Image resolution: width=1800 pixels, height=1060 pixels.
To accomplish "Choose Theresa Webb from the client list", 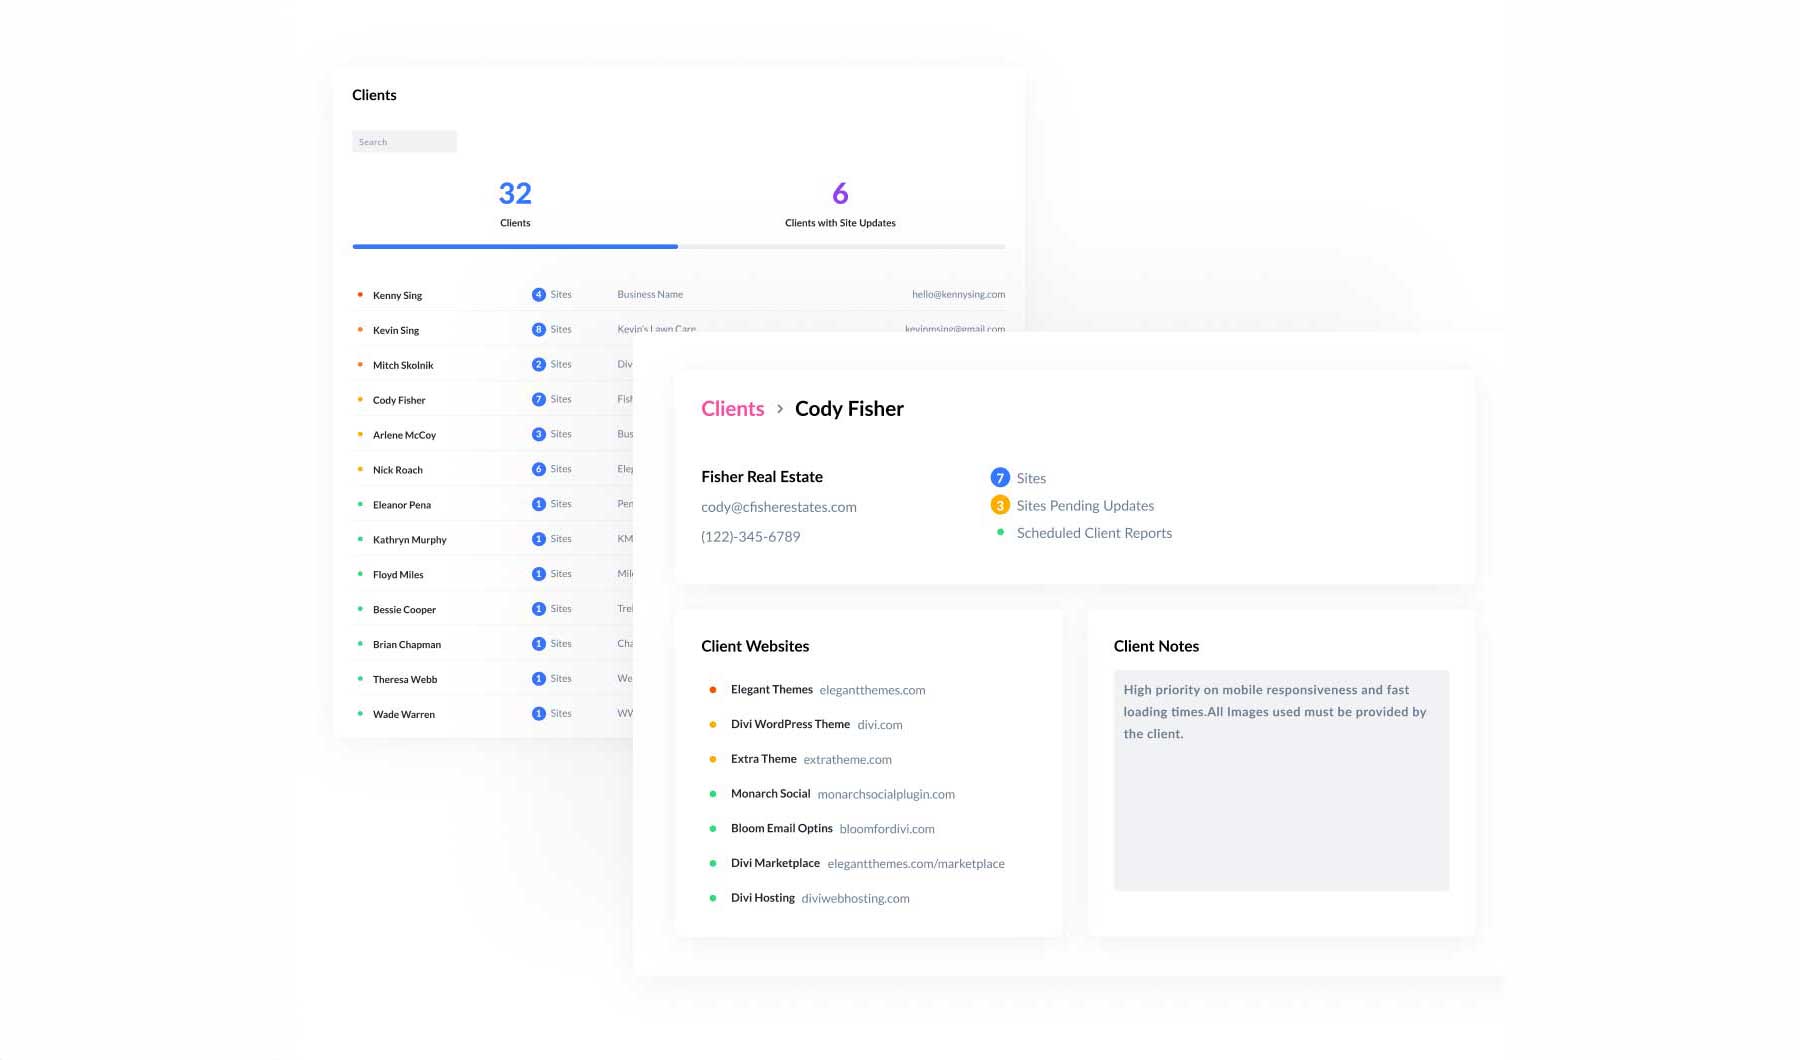I will coord(405,680).
